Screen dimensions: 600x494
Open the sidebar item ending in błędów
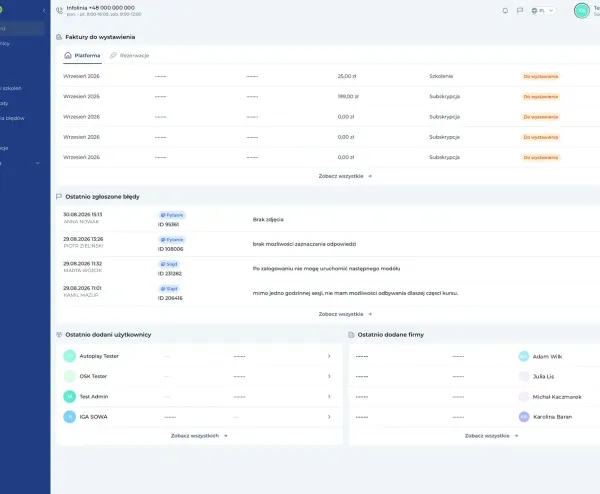tap(12, 118)
